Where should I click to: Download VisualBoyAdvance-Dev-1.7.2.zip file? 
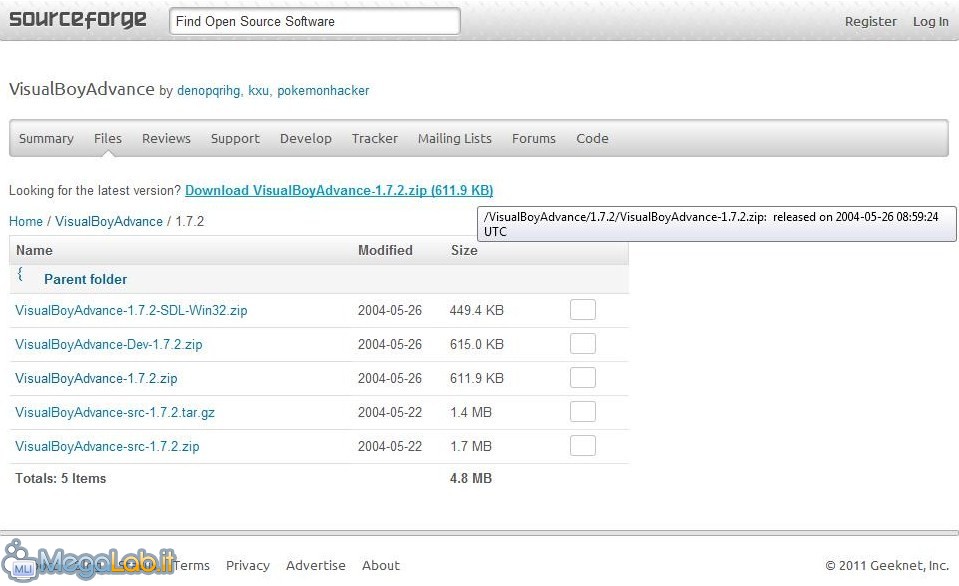pos(108,344)
